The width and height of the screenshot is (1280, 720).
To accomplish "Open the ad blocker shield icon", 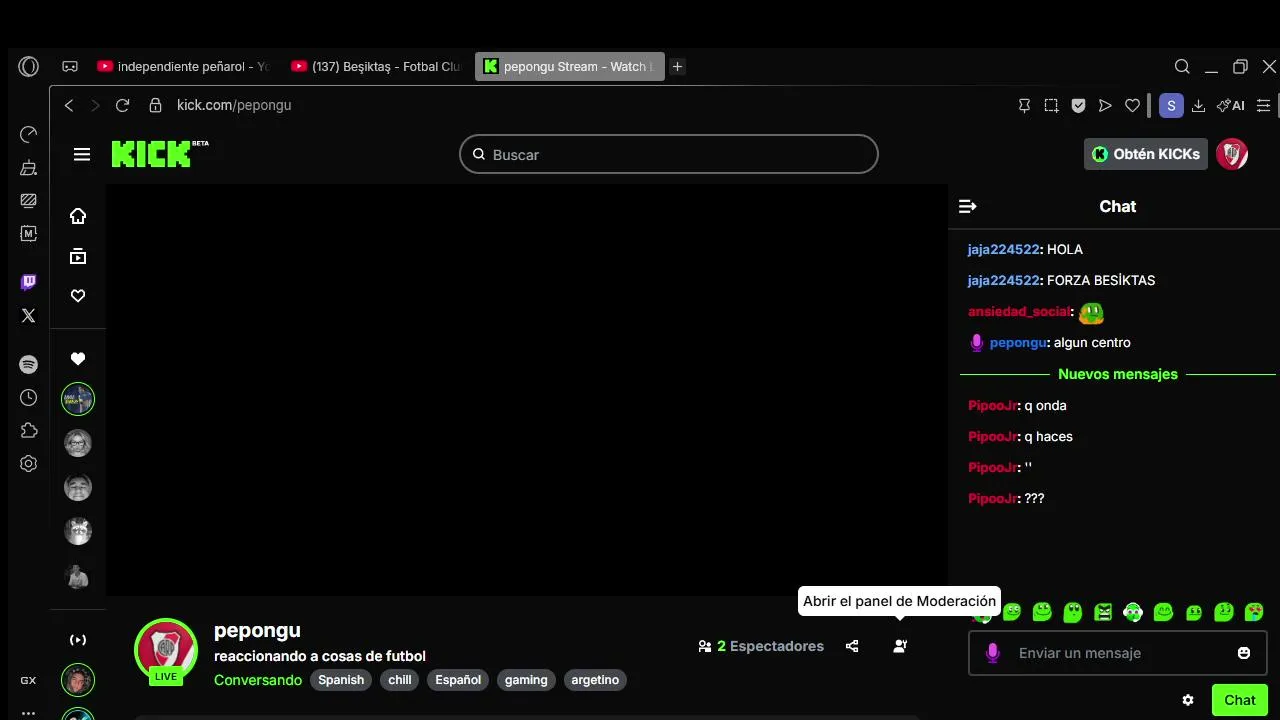I will click(x=1078, y=105).
